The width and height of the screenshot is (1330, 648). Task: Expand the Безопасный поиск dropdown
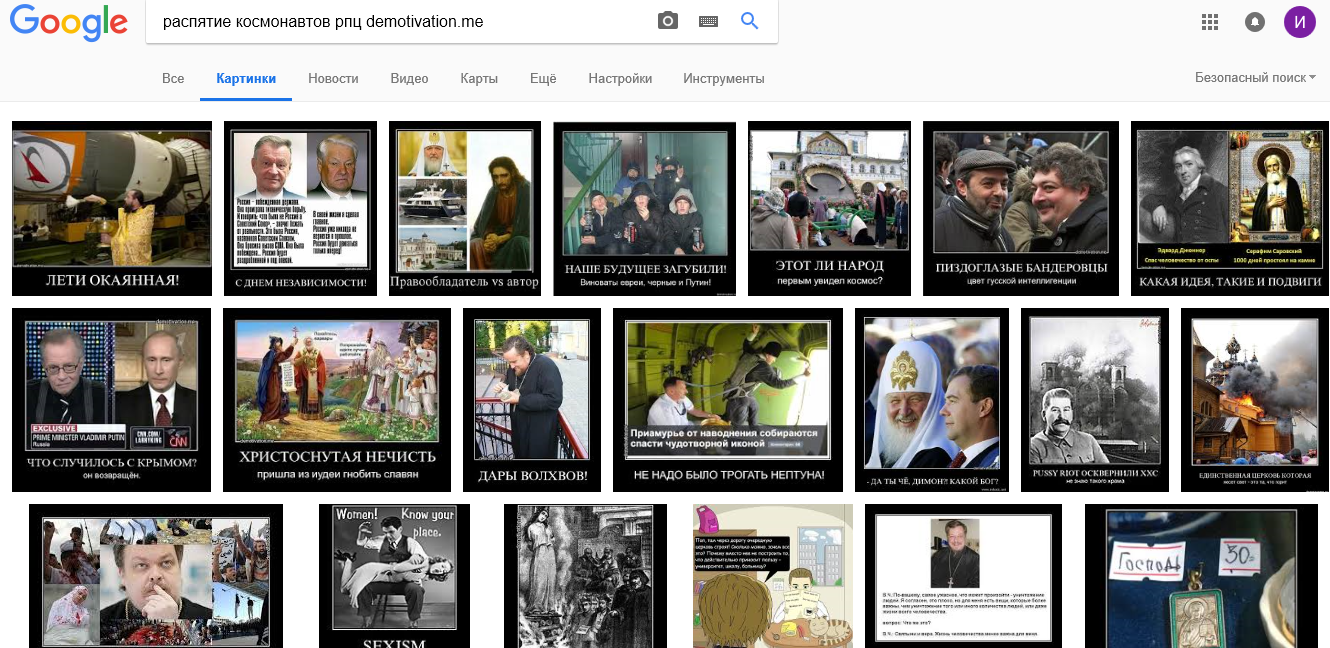click(1255, 78)
